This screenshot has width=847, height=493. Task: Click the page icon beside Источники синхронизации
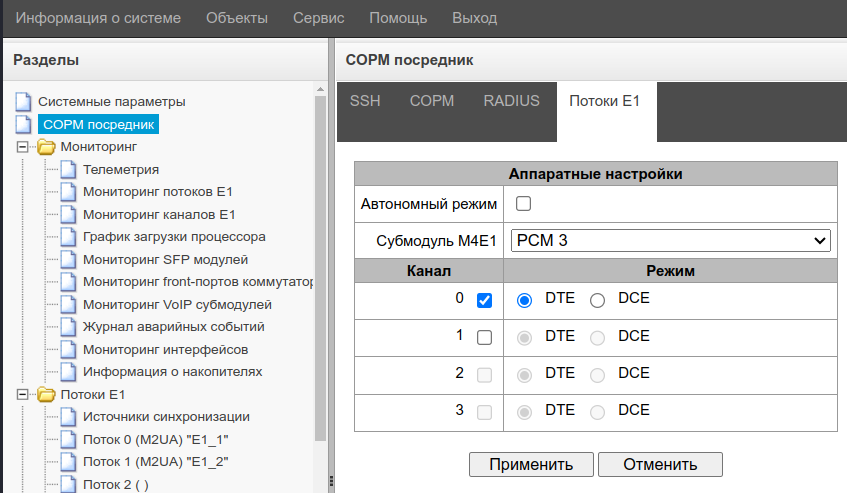(68, 417)
